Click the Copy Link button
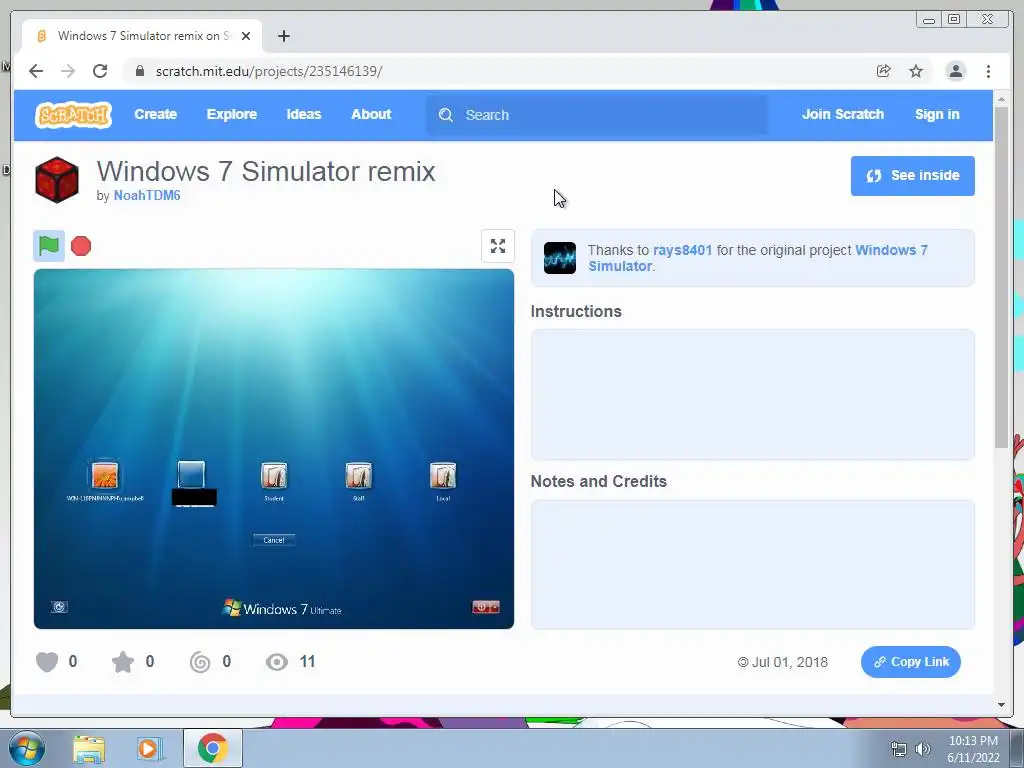 click(x=910, y=662)
